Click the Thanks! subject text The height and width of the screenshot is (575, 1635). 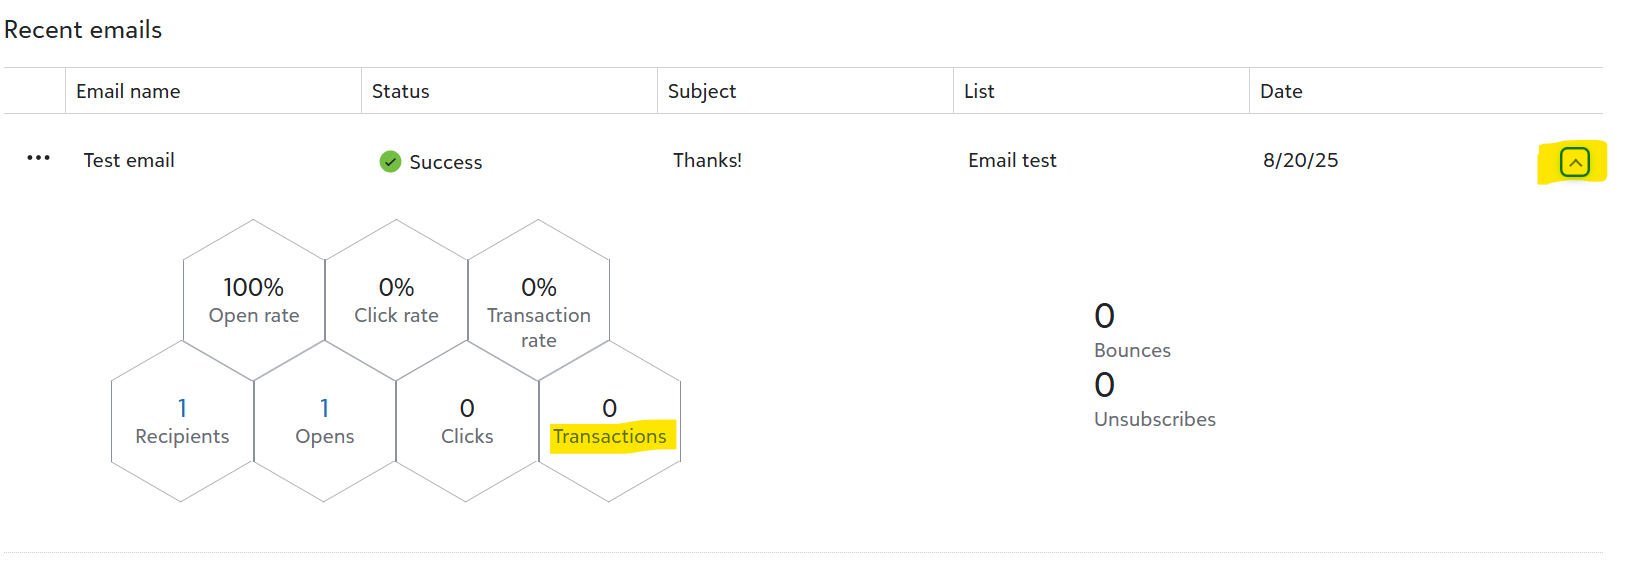pos(707,160)
